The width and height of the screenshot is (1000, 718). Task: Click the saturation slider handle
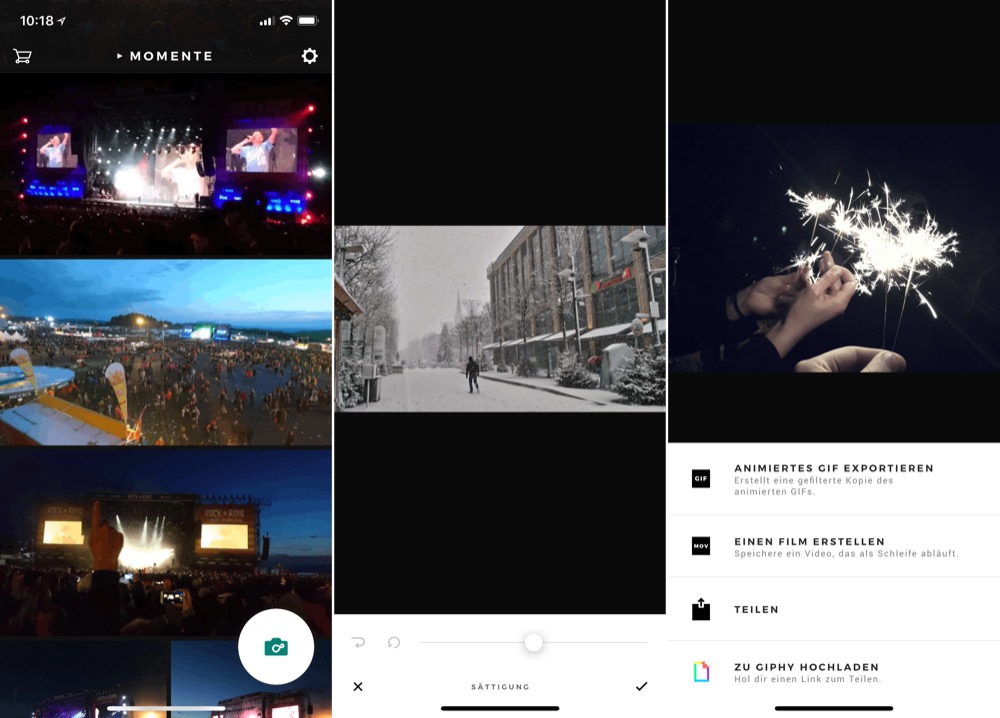tap(534, 642)
